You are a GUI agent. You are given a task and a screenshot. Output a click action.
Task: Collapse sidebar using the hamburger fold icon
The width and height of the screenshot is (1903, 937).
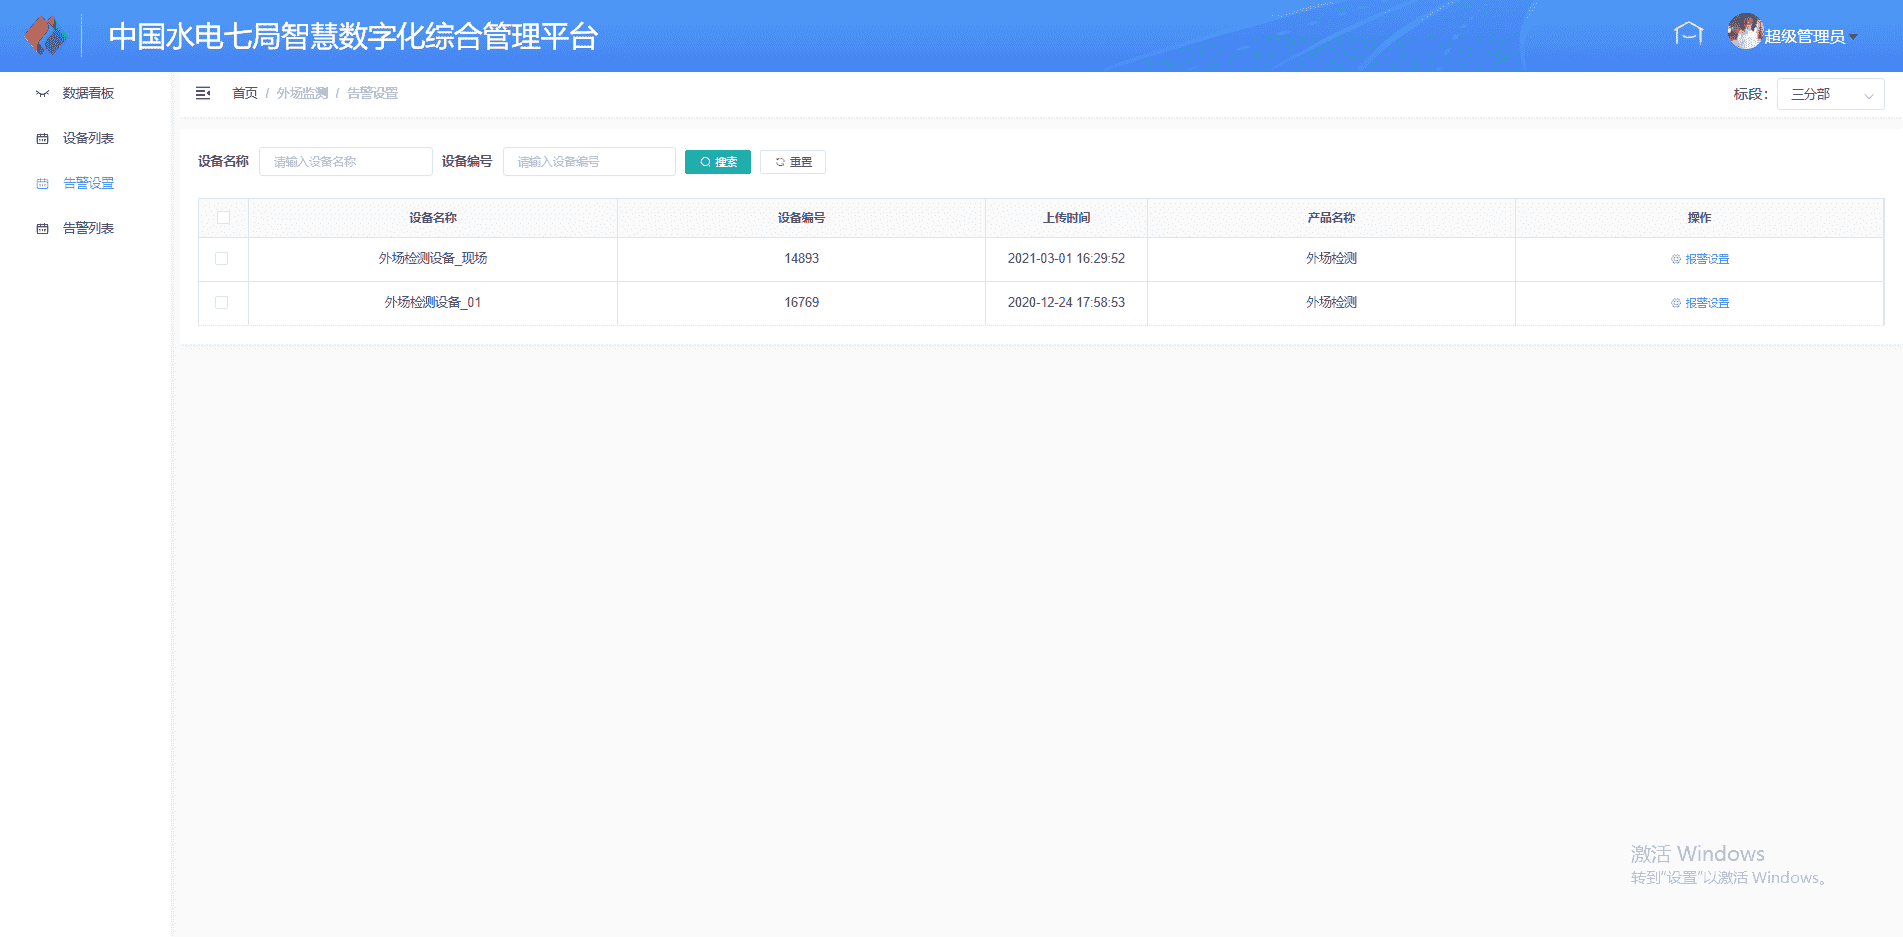tap(203, 93)
